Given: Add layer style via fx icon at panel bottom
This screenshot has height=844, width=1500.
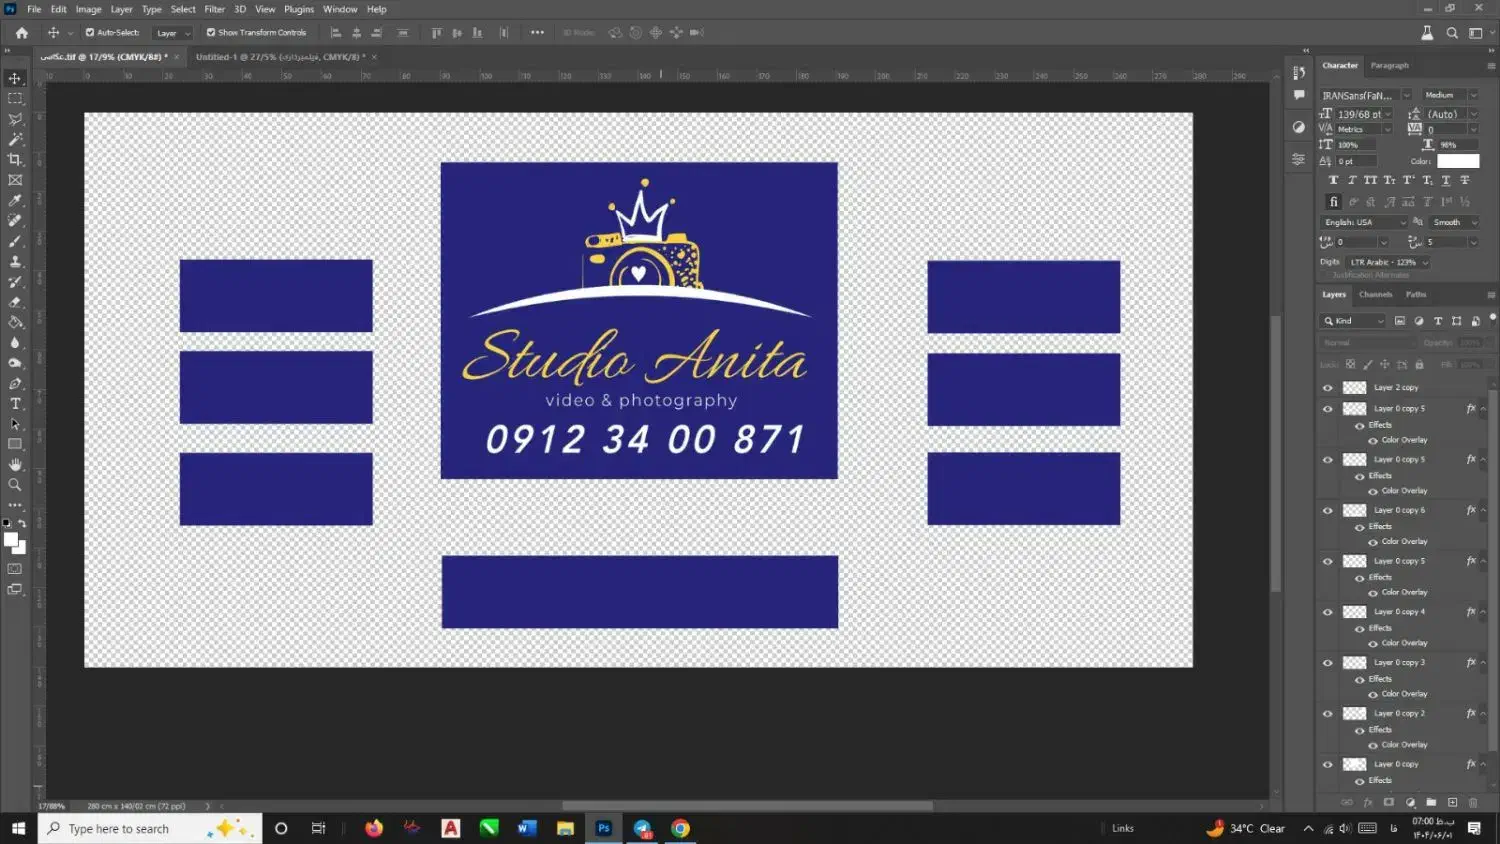Looking at the screenshot, I should pyautogui.click(x=1368, y=802).
